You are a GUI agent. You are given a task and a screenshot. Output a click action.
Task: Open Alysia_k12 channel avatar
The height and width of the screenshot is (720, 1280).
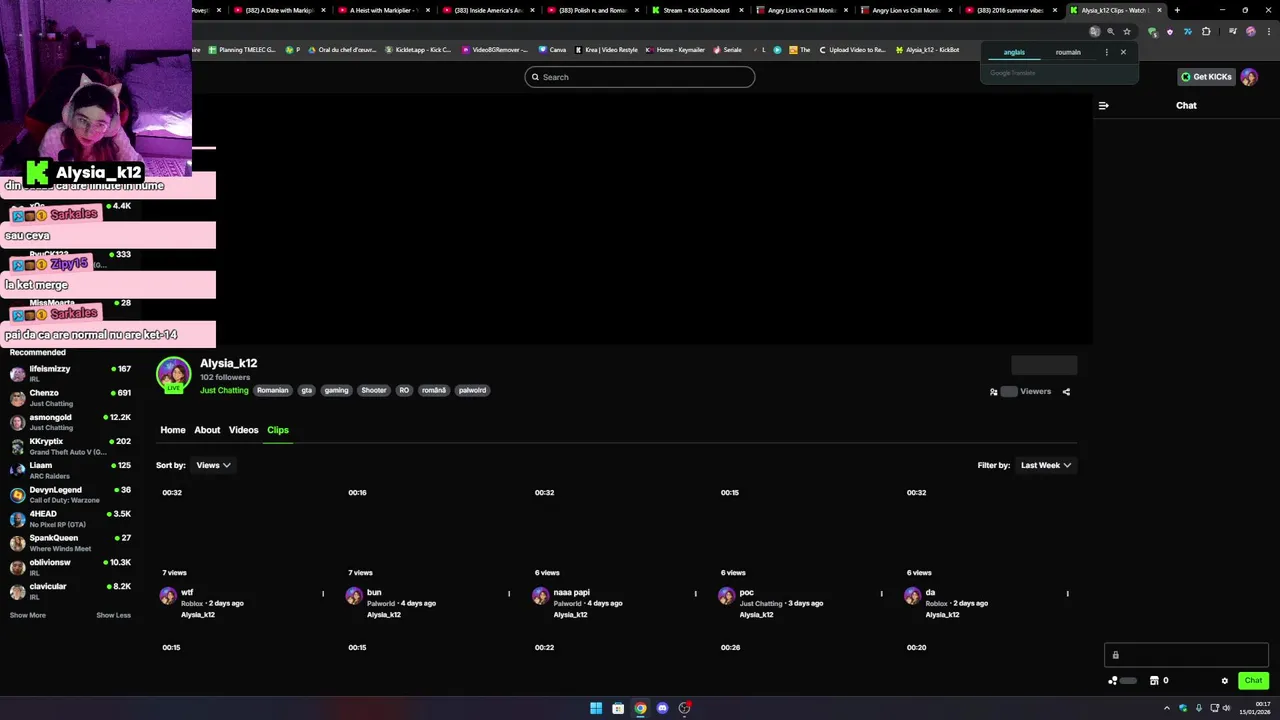click(173, 374)
